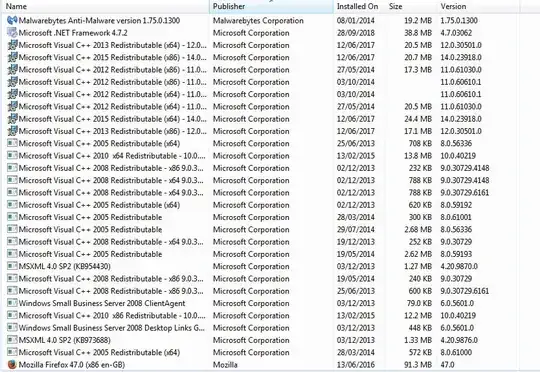Select Malwarebytes Anti-Malware version 1.75.0.1300 entry
The width and height of the screenshot is (540, 372).
[x=99, y=20]
